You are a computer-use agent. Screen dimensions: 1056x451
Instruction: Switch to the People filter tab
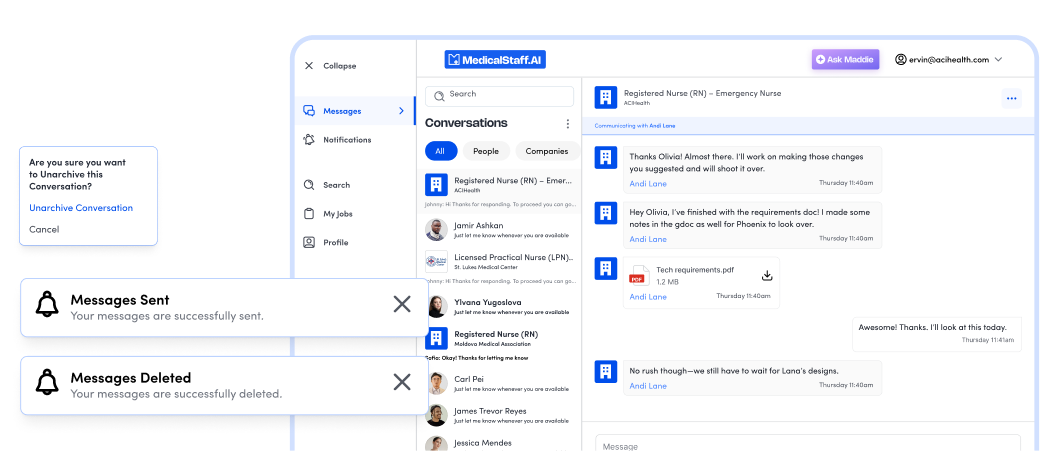[x=485, y=151]
